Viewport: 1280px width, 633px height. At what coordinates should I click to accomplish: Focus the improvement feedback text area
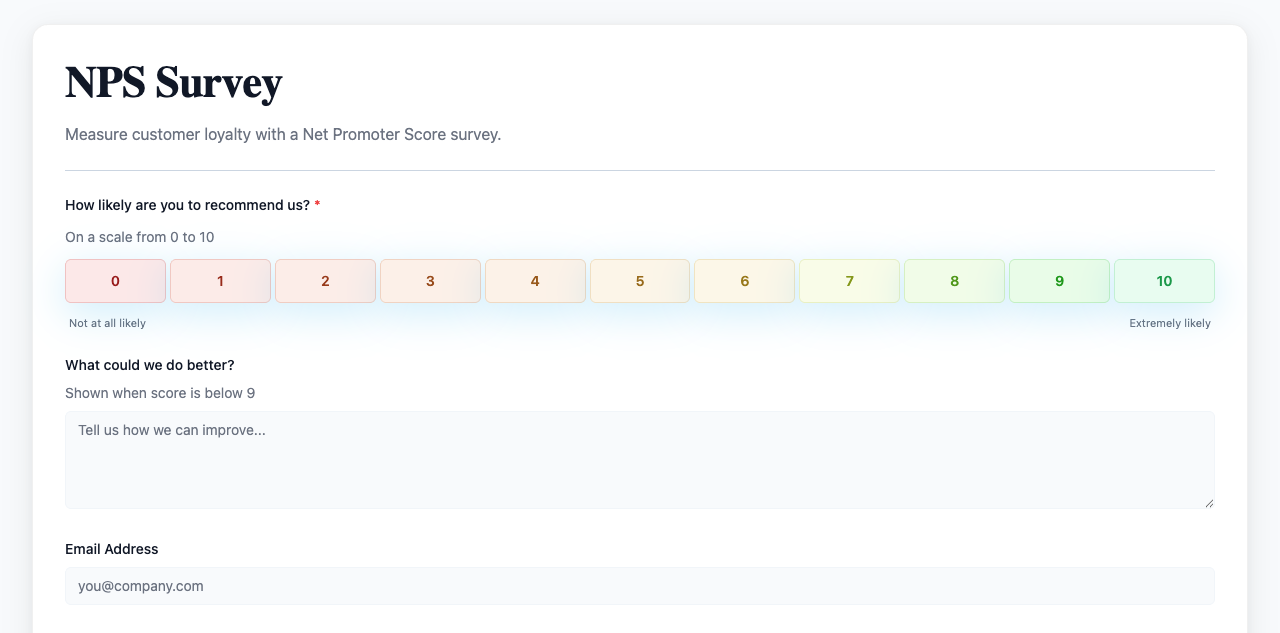coord(640,460)
